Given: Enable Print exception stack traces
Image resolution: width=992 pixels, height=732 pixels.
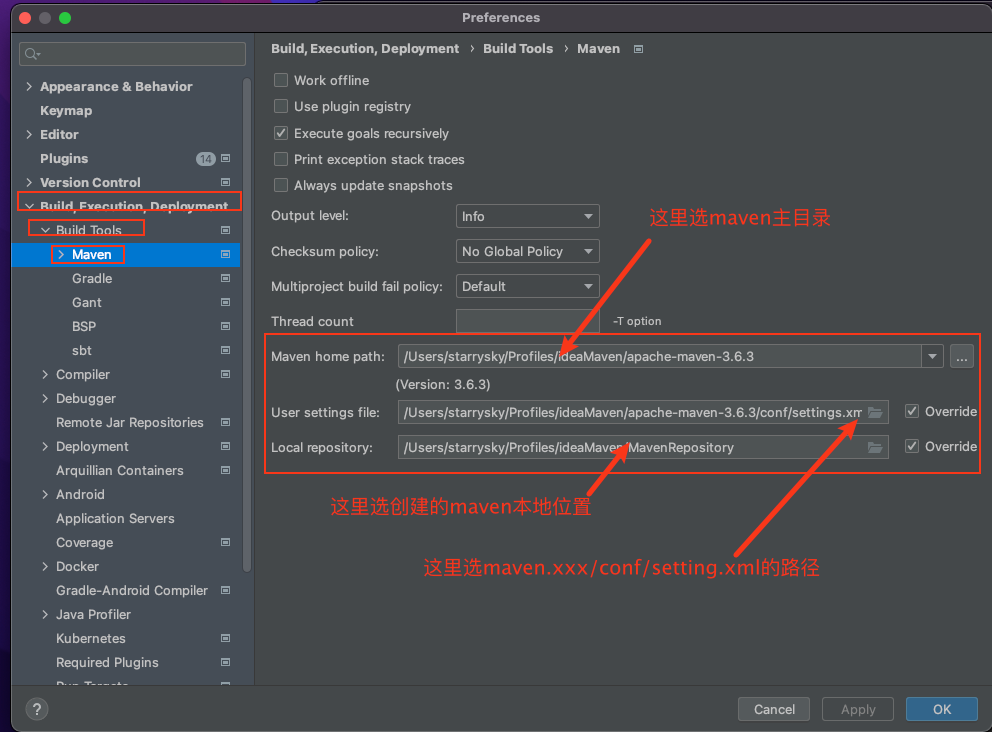Looking at the screenshot, I should click(281, 159).
